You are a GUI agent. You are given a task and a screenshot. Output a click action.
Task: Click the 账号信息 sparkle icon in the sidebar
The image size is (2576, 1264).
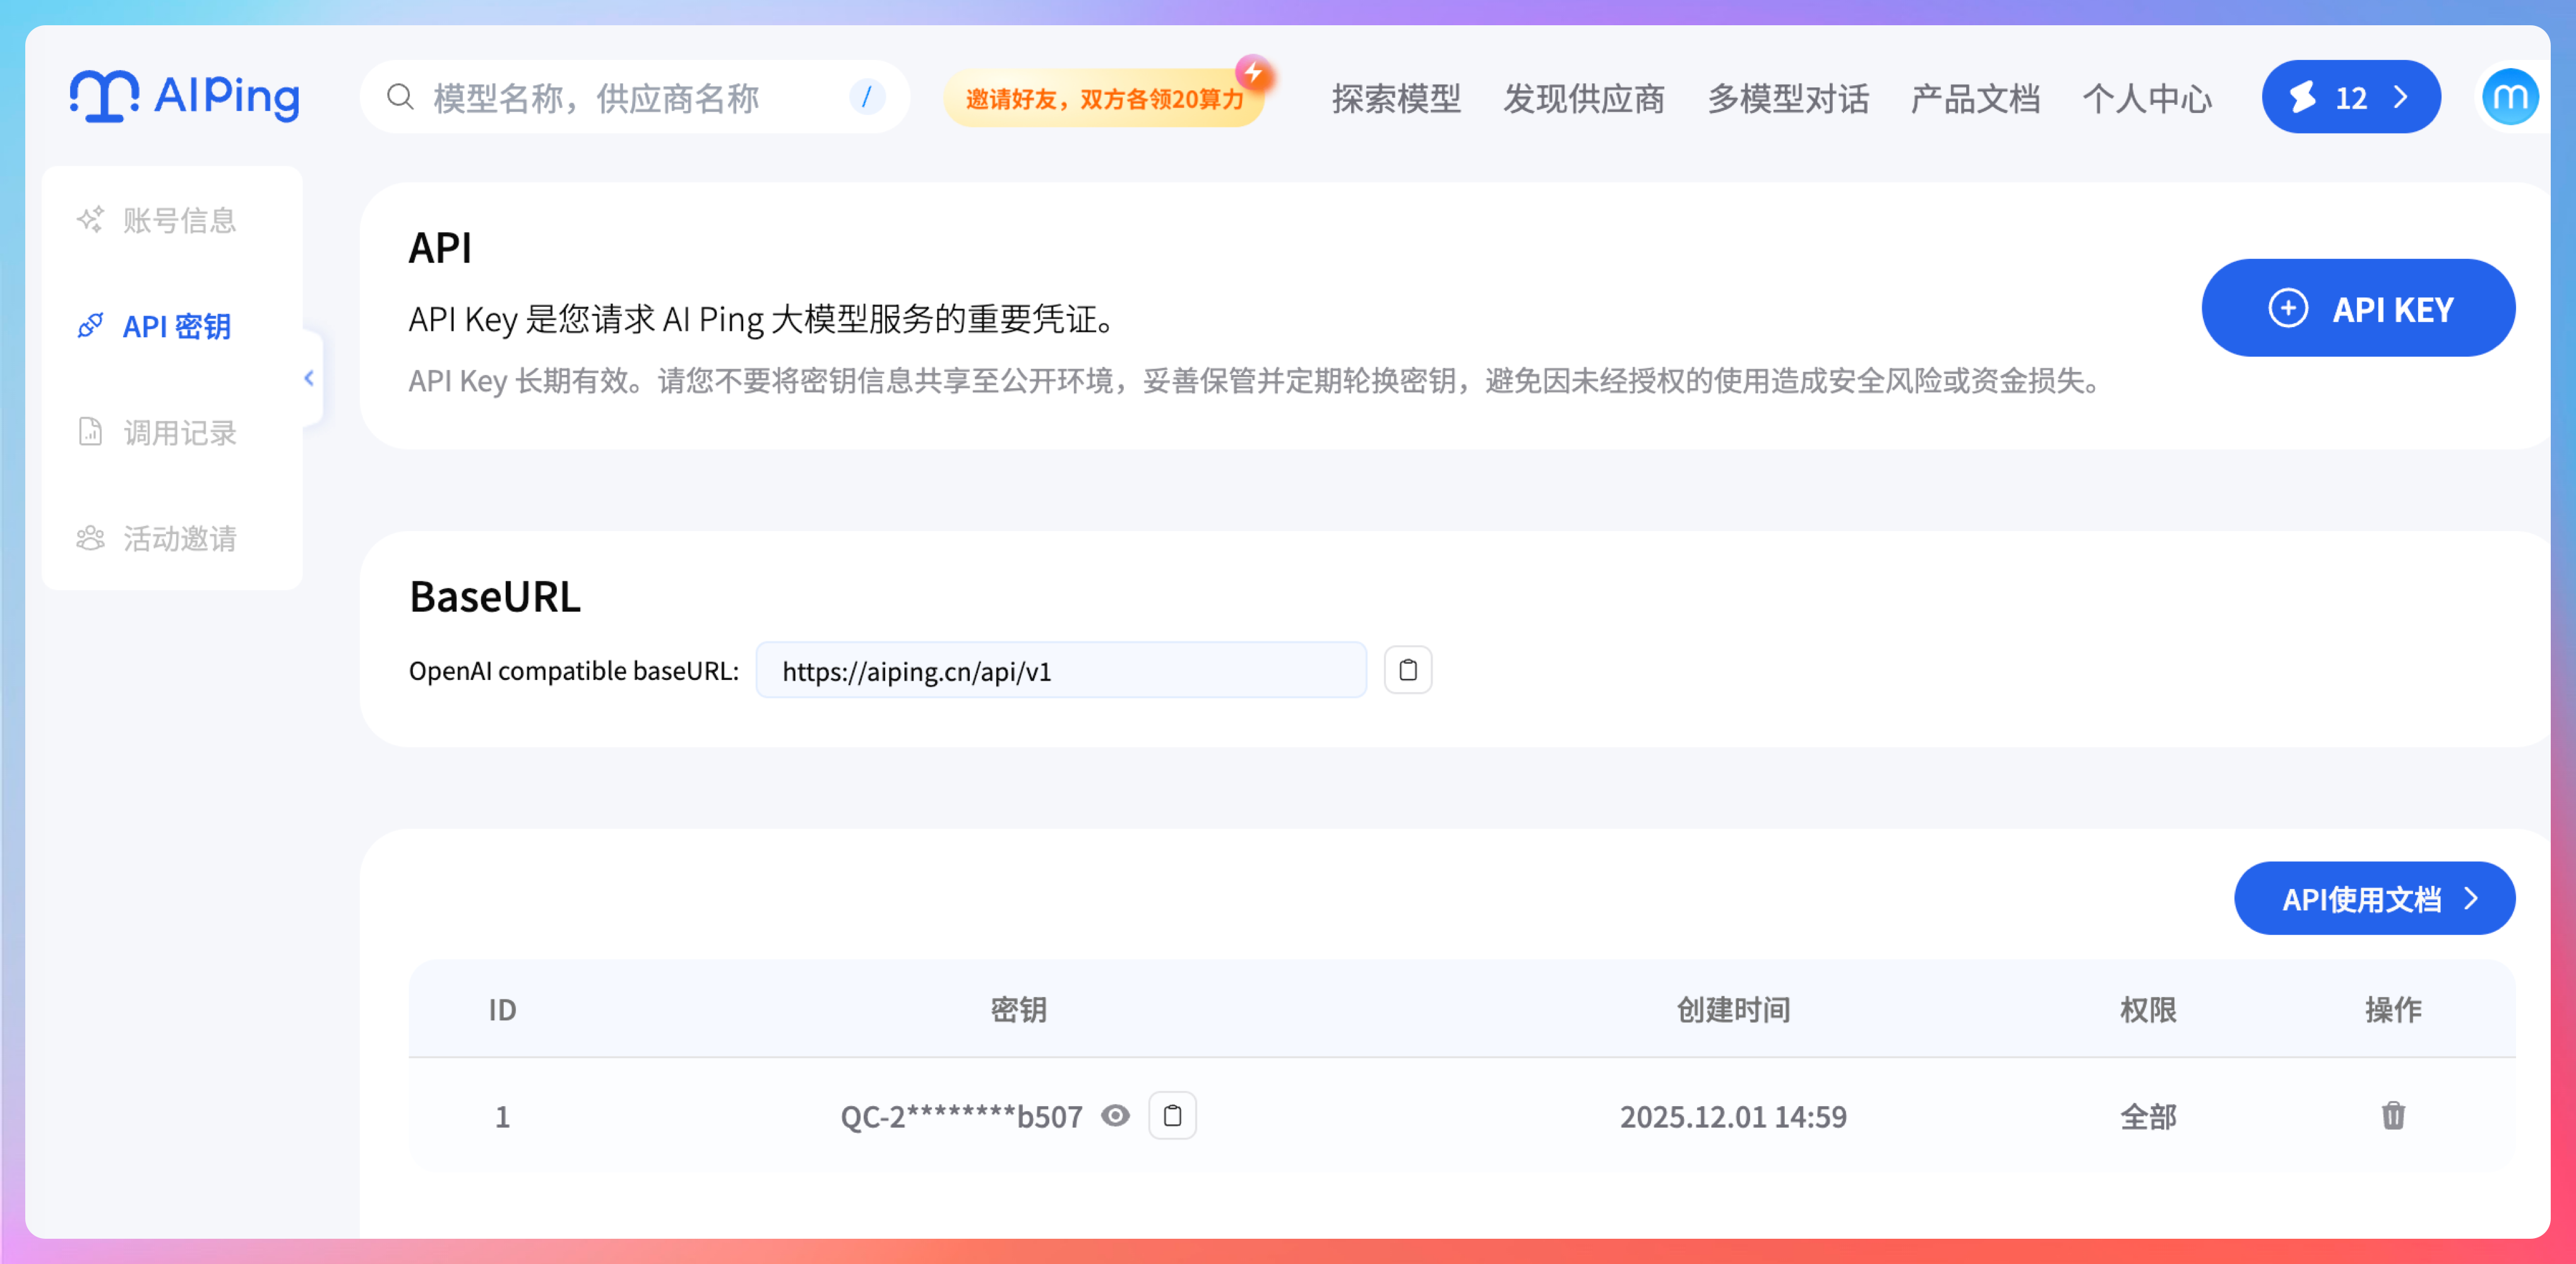(x=91, y=220)
